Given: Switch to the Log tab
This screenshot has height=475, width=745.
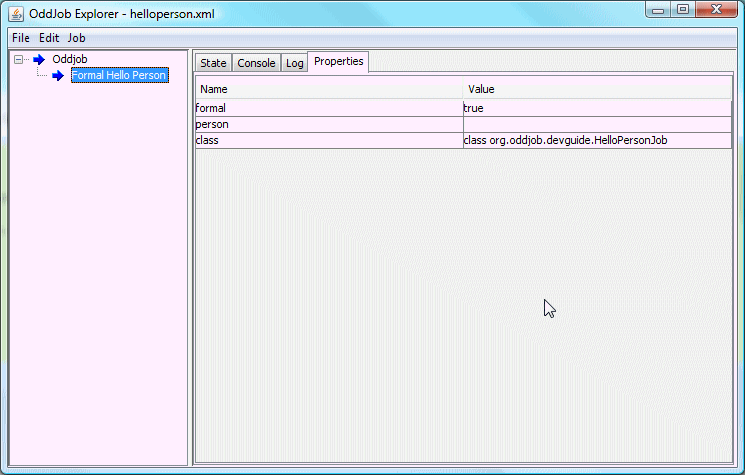Looking at the screenshot, I should (294, 63).
